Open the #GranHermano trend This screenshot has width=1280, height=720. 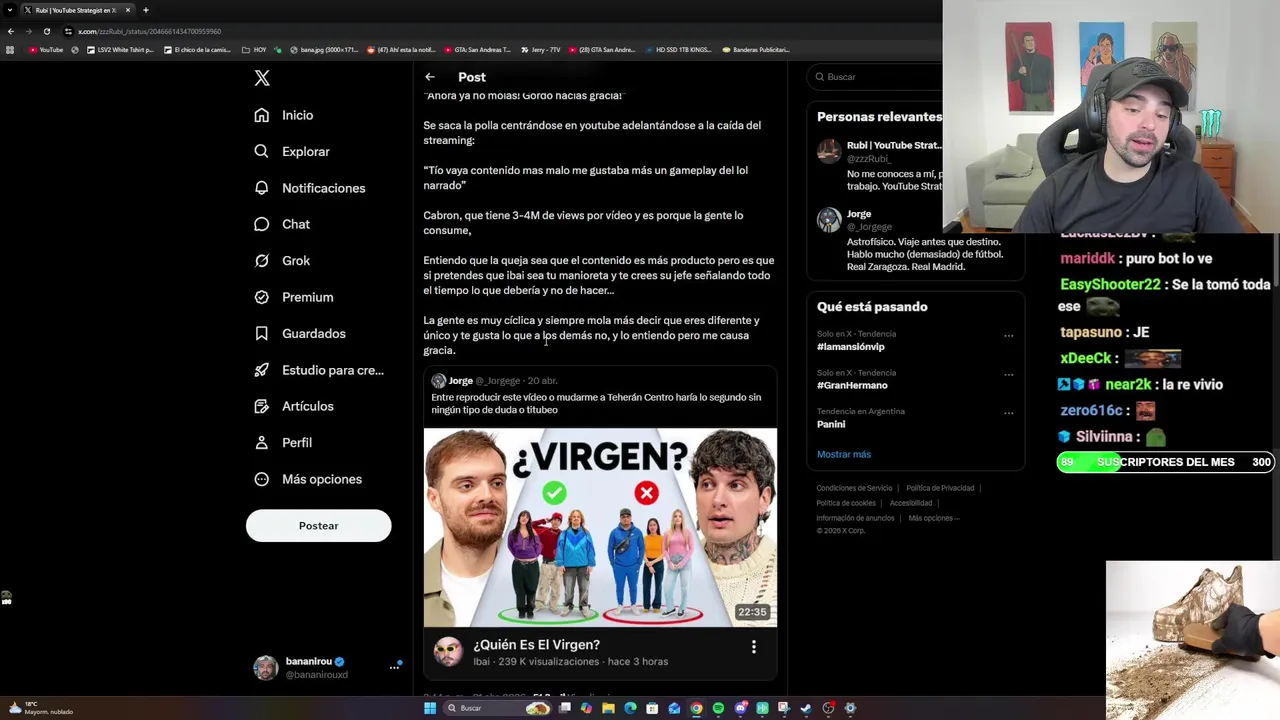tap(852, 385)
